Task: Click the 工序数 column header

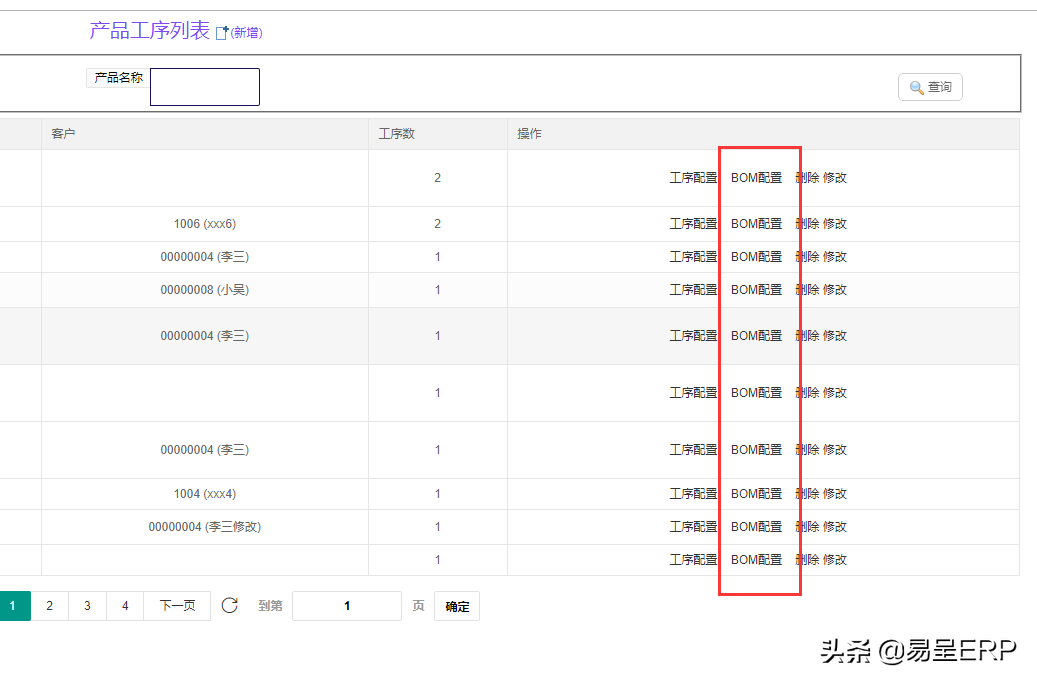Action: tap(397, 134)
